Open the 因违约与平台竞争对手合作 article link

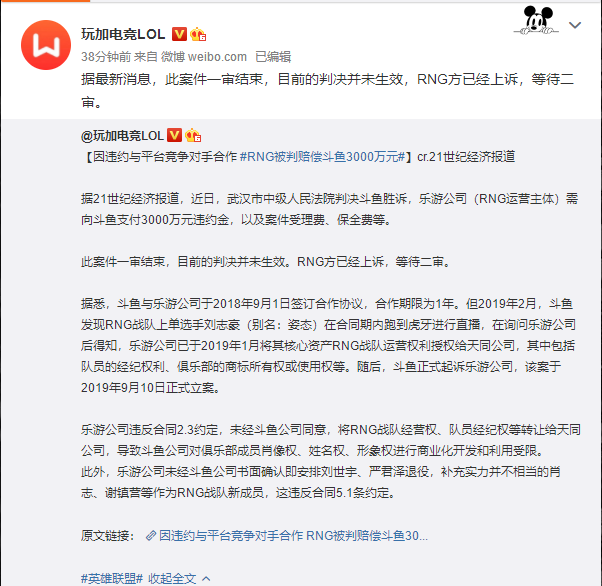click(293, 535)
